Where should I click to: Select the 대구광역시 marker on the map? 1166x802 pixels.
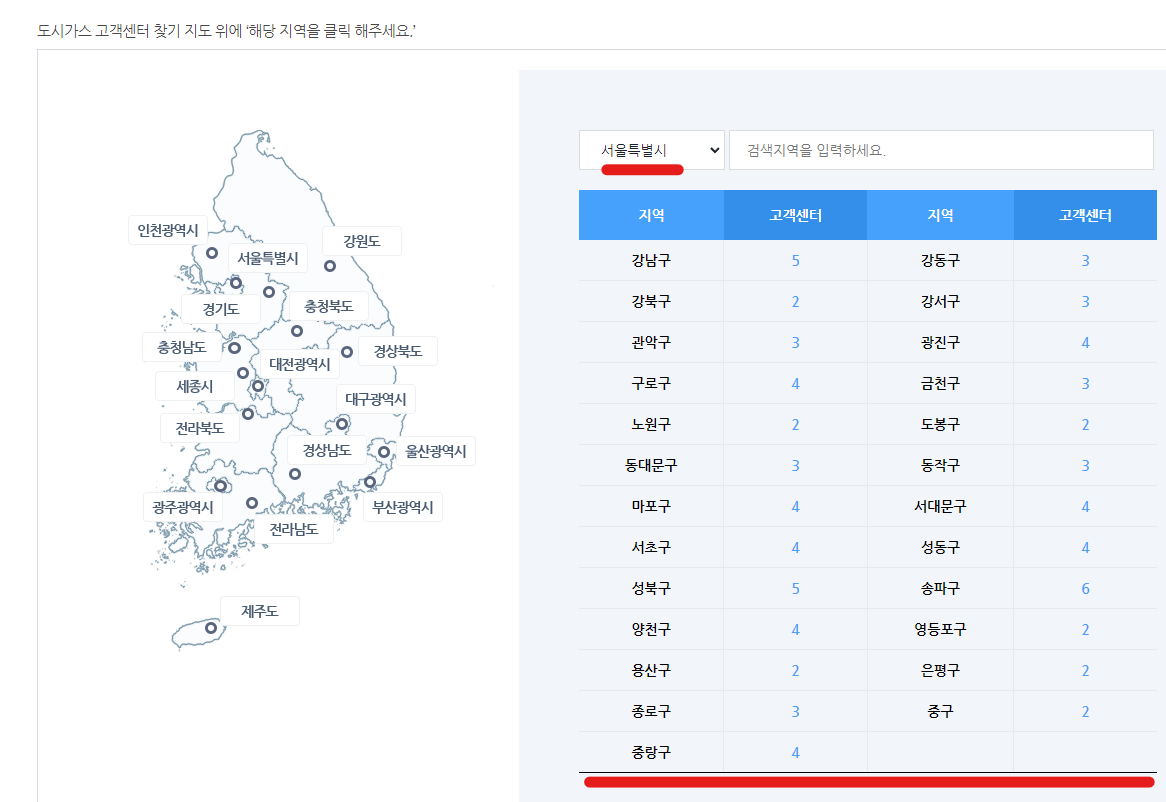[x=342, y=423]
